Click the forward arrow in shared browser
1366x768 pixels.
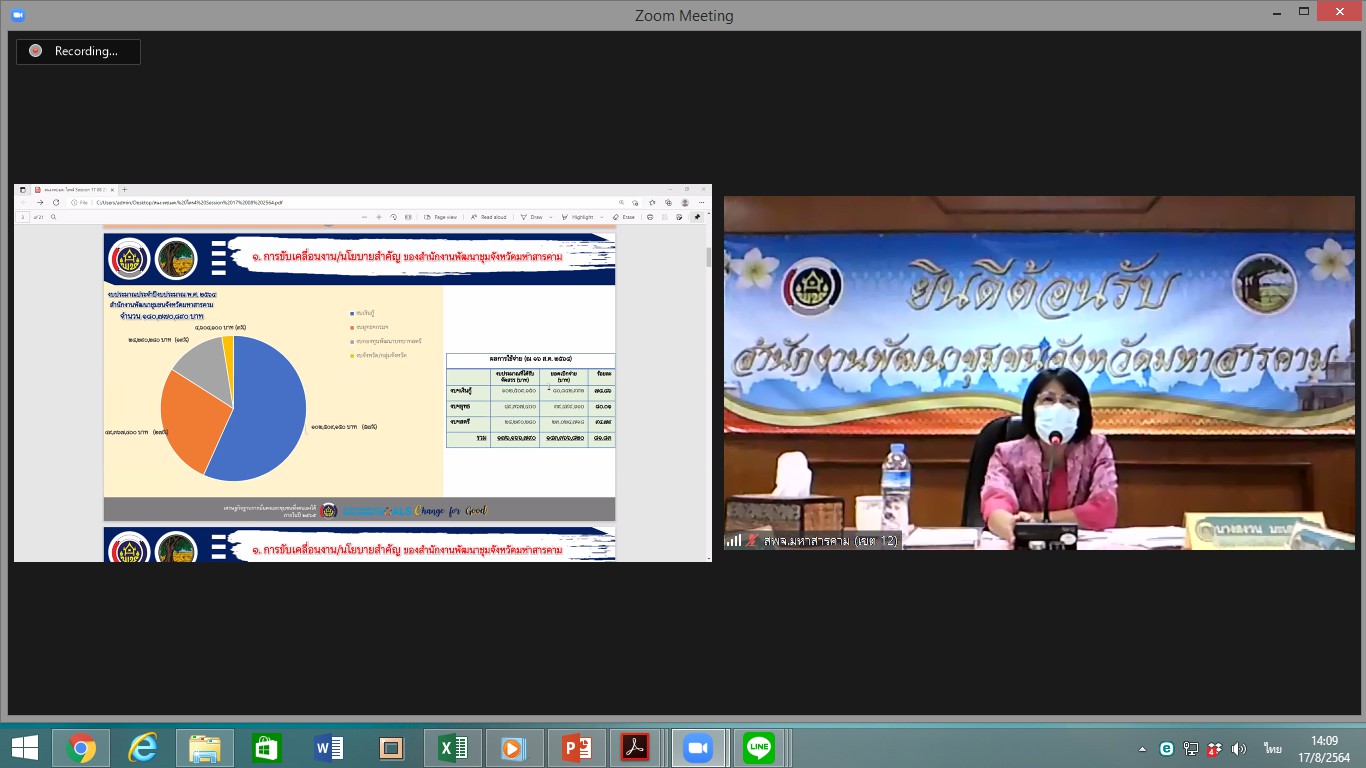pos(40,202)
